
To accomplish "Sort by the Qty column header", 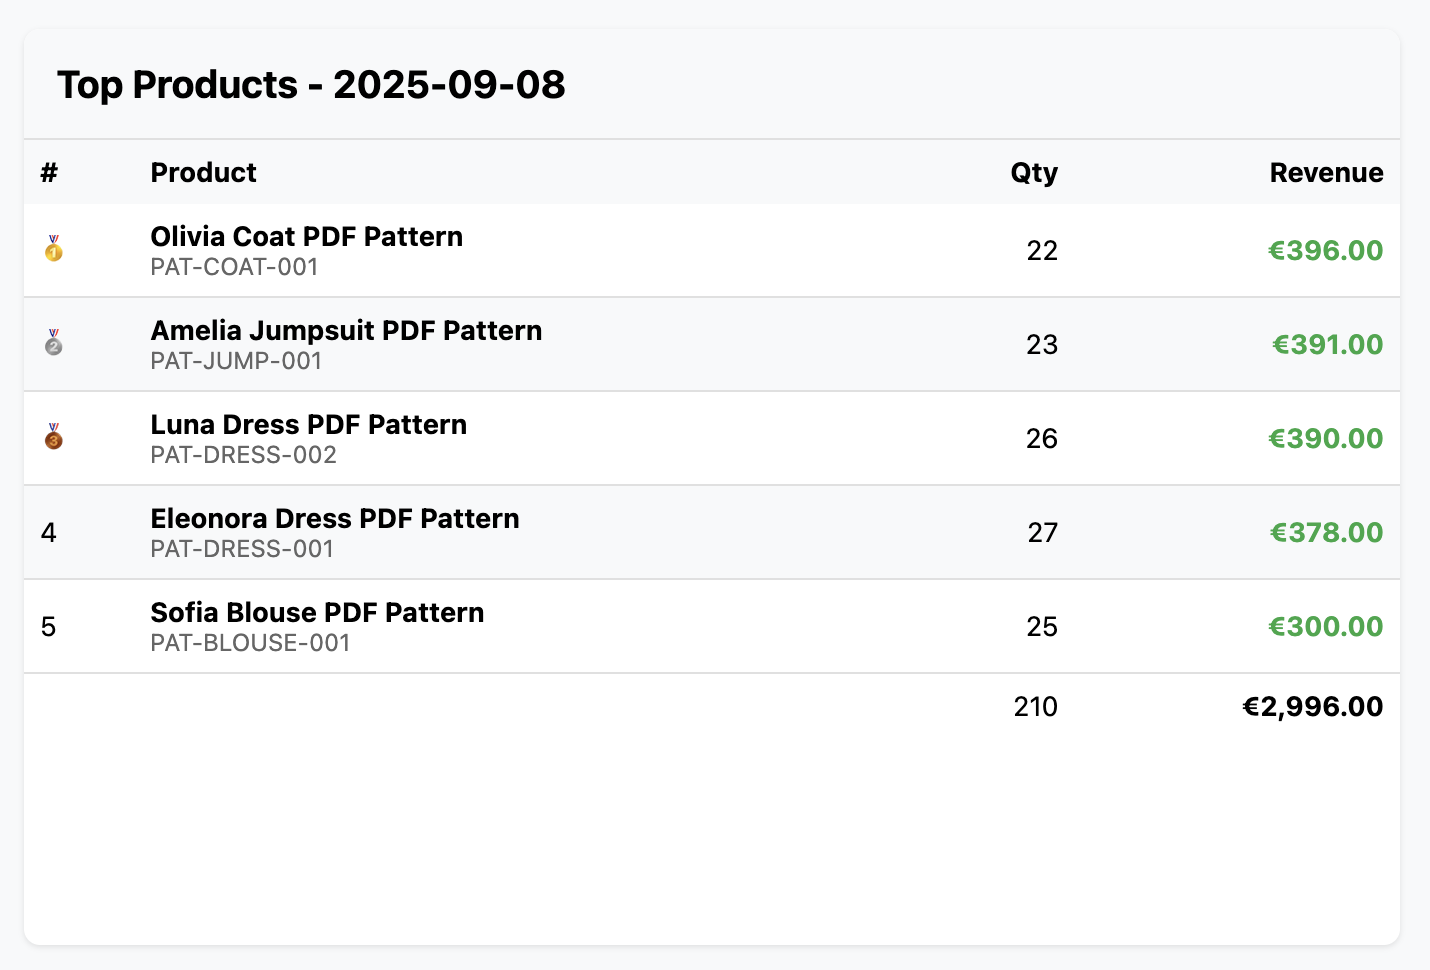I will (x=1033, y=173).
